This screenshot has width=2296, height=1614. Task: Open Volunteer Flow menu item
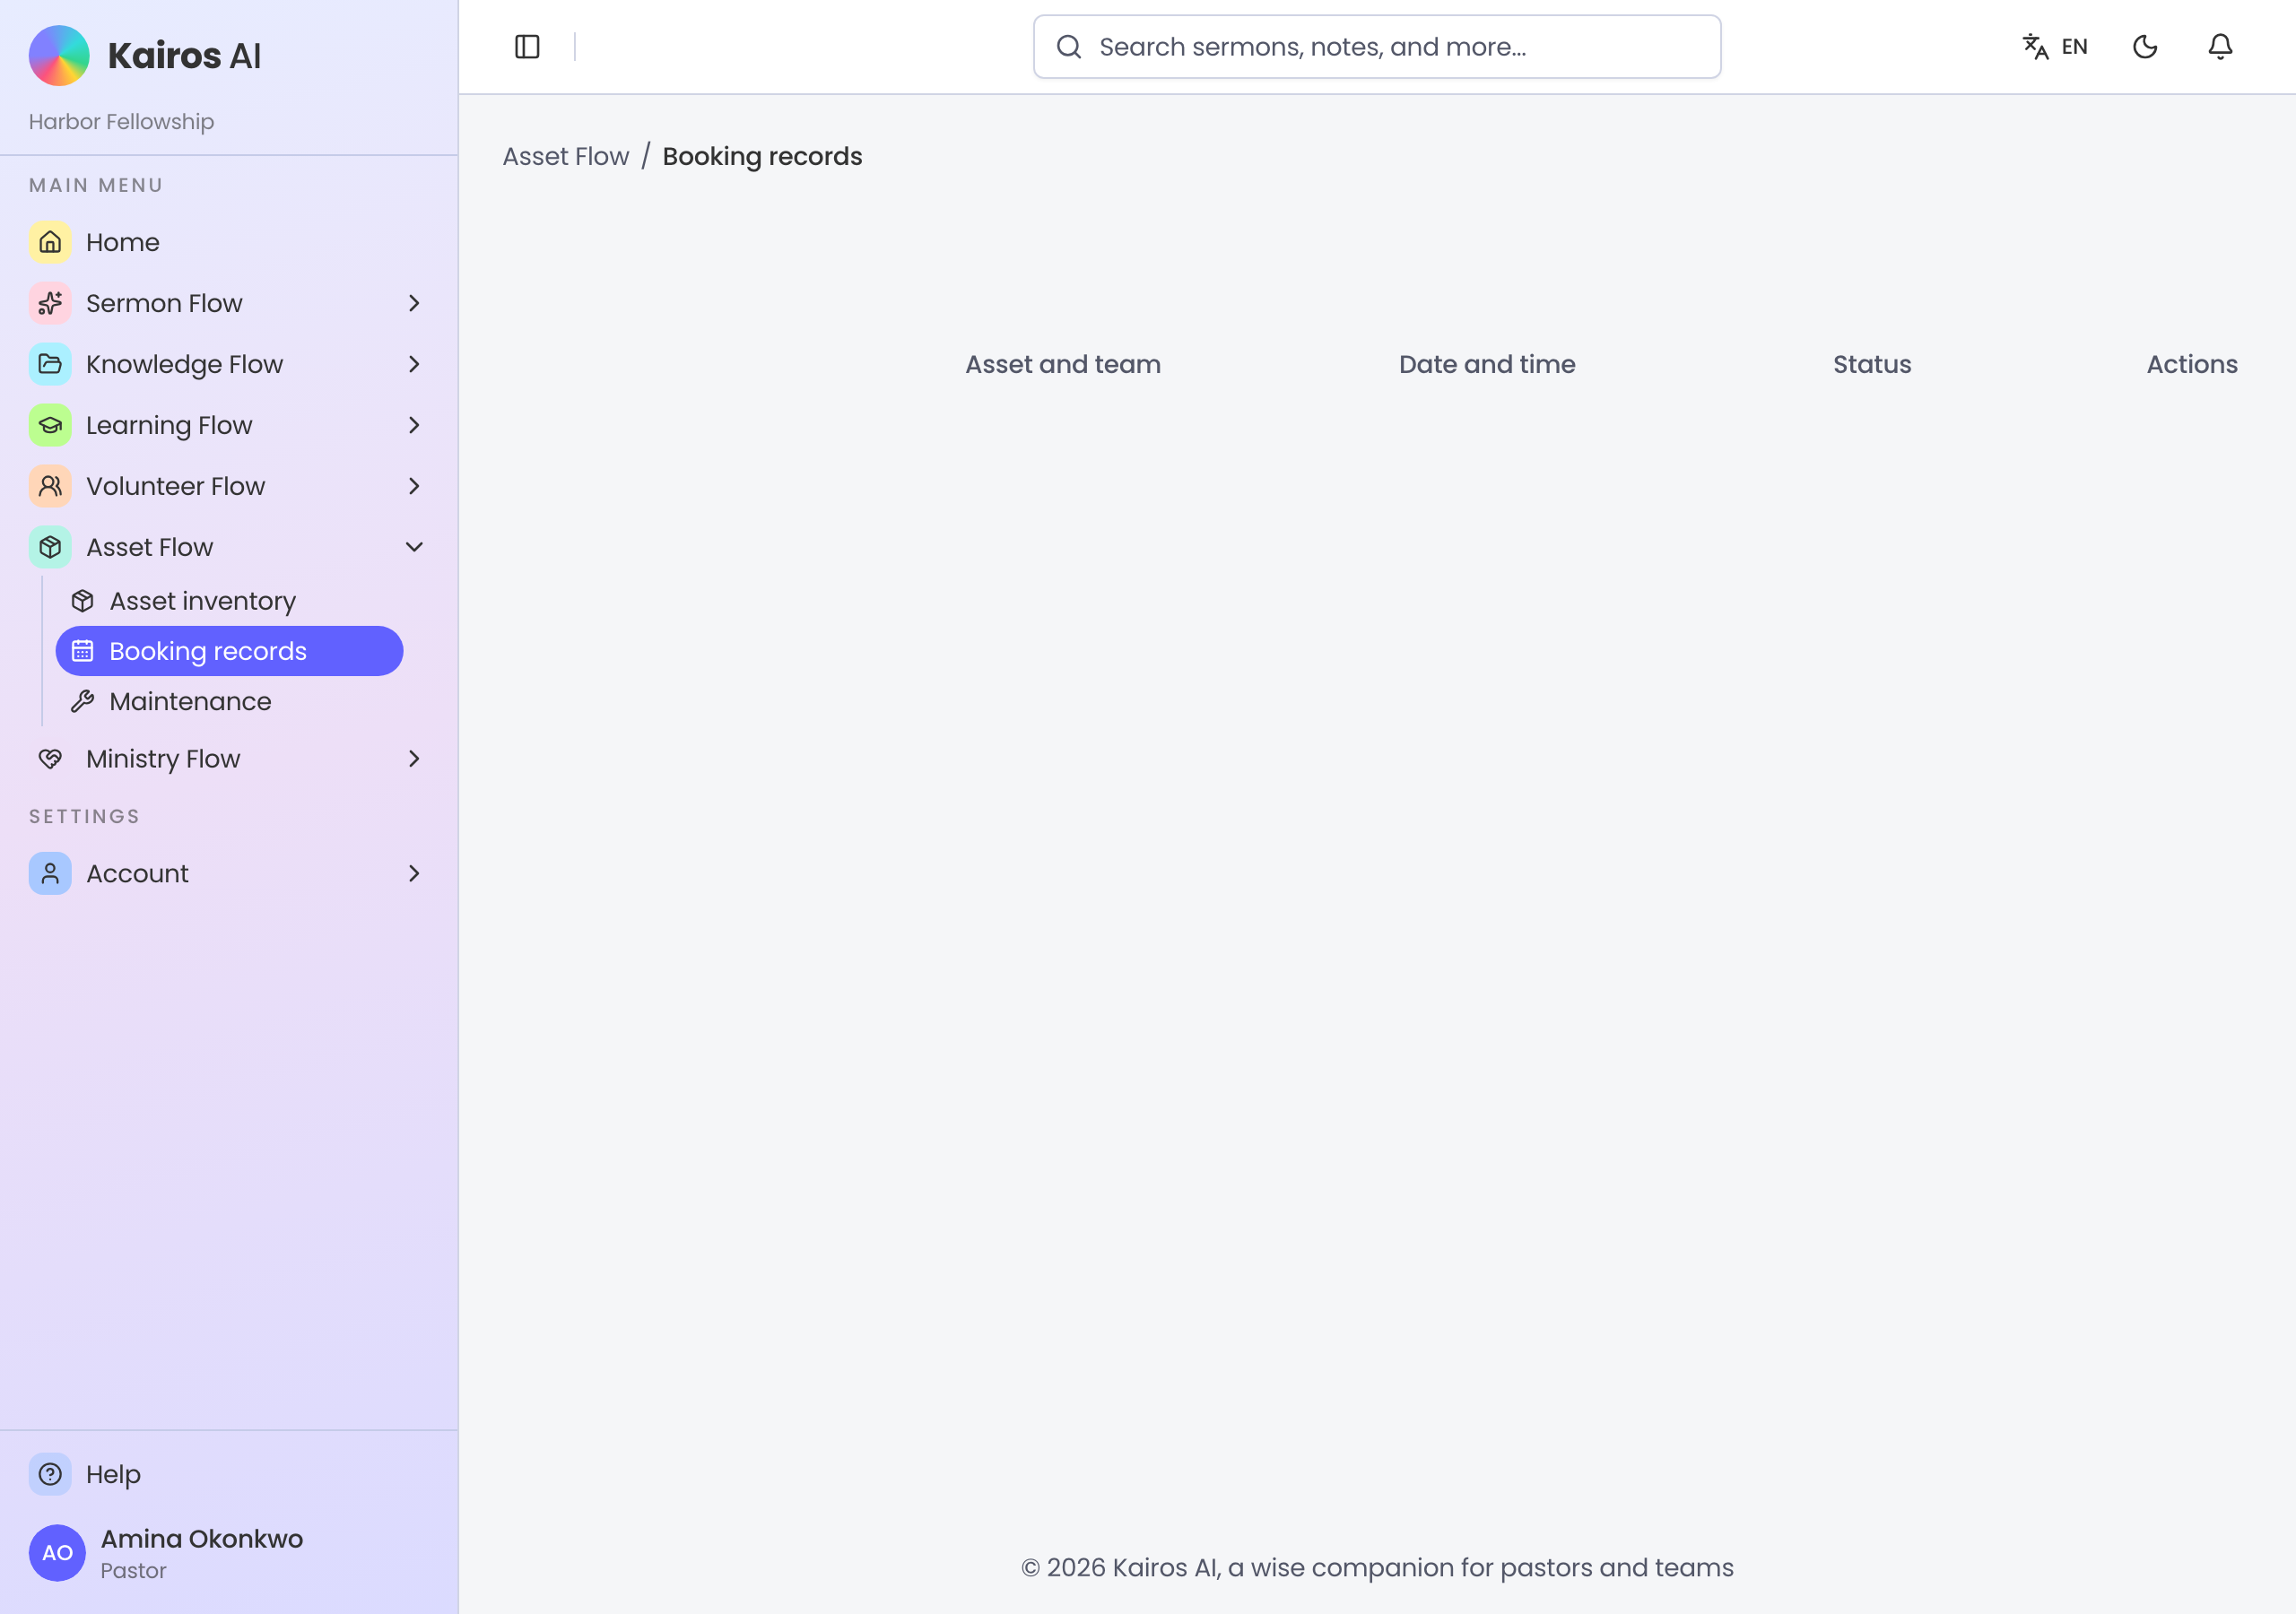pyautogui.click(x=229, y=486)
